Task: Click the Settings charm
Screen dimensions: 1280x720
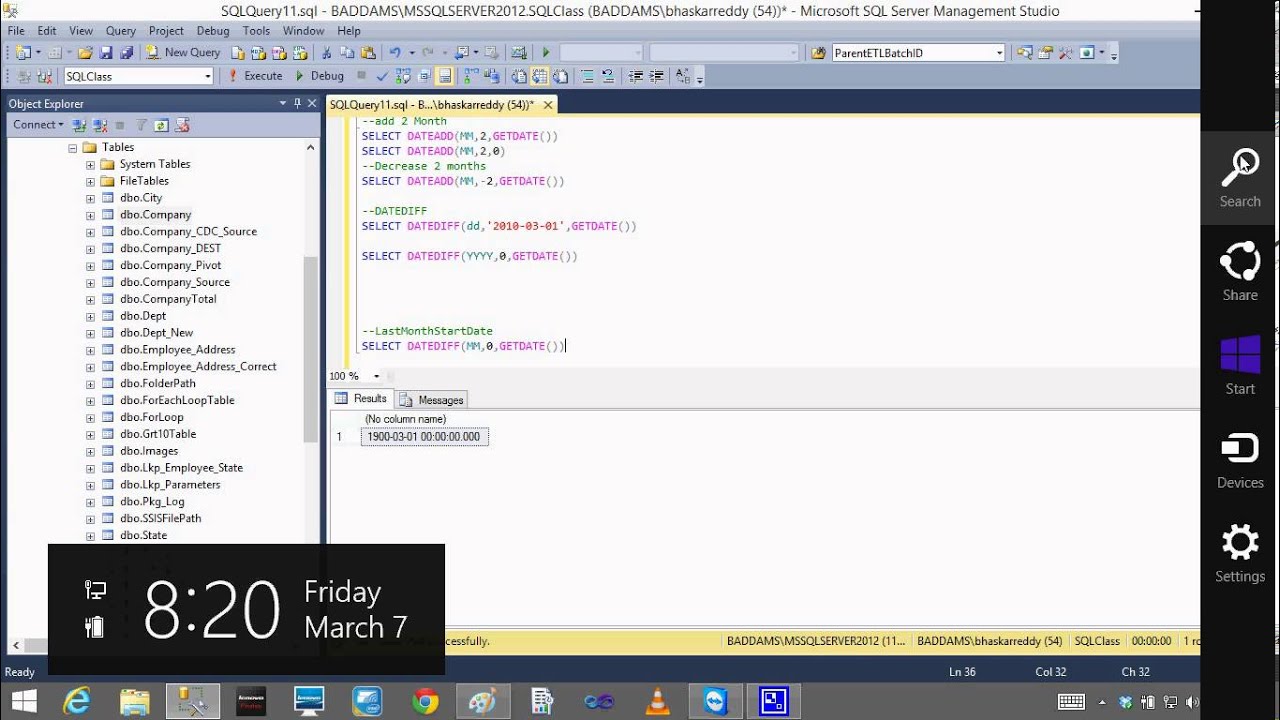Action: point(1240,553)
